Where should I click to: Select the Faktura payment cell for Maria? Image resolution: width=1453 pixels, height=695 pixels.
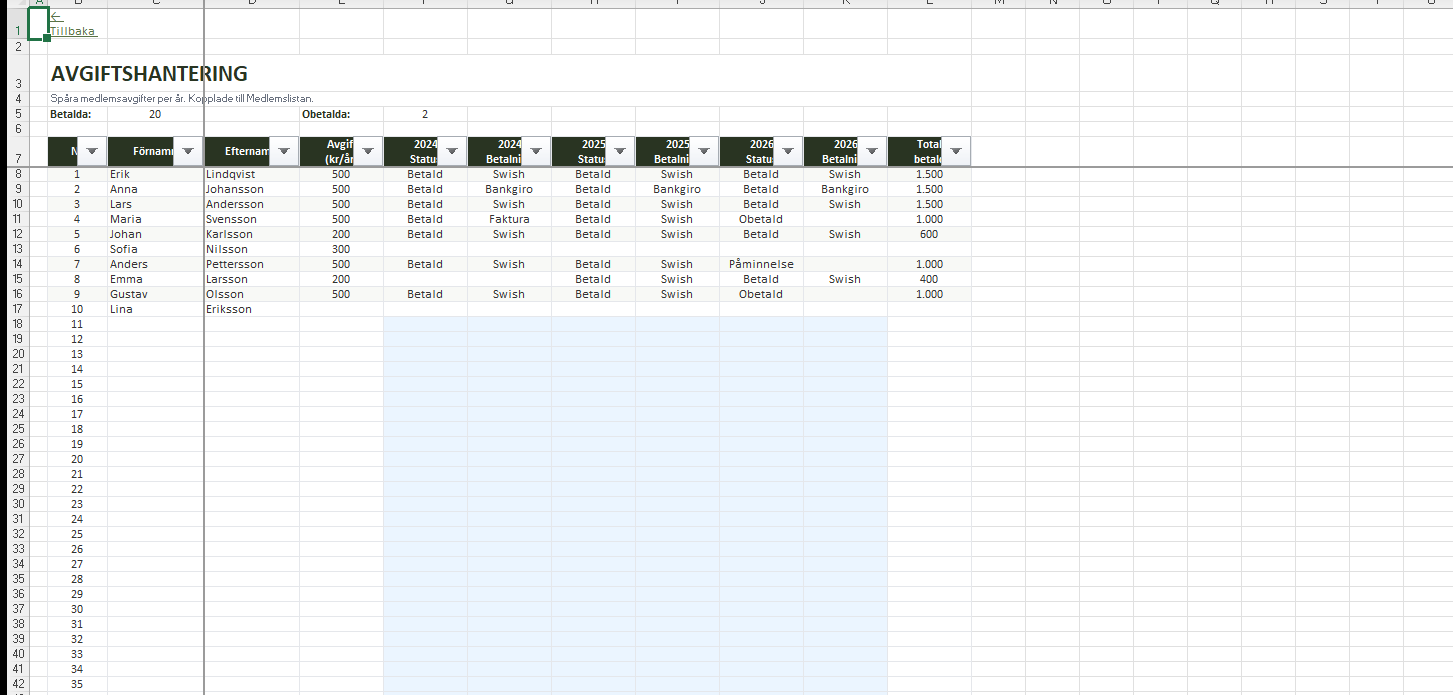pyautogui.click(x=509, y=219)
